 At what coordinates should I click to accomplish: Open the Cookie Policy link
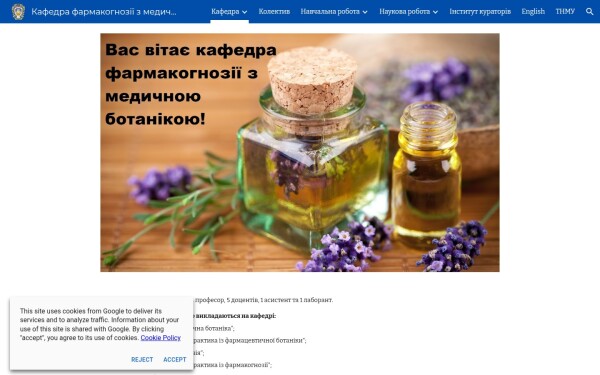pyautogui.click(x=160, y=338)
